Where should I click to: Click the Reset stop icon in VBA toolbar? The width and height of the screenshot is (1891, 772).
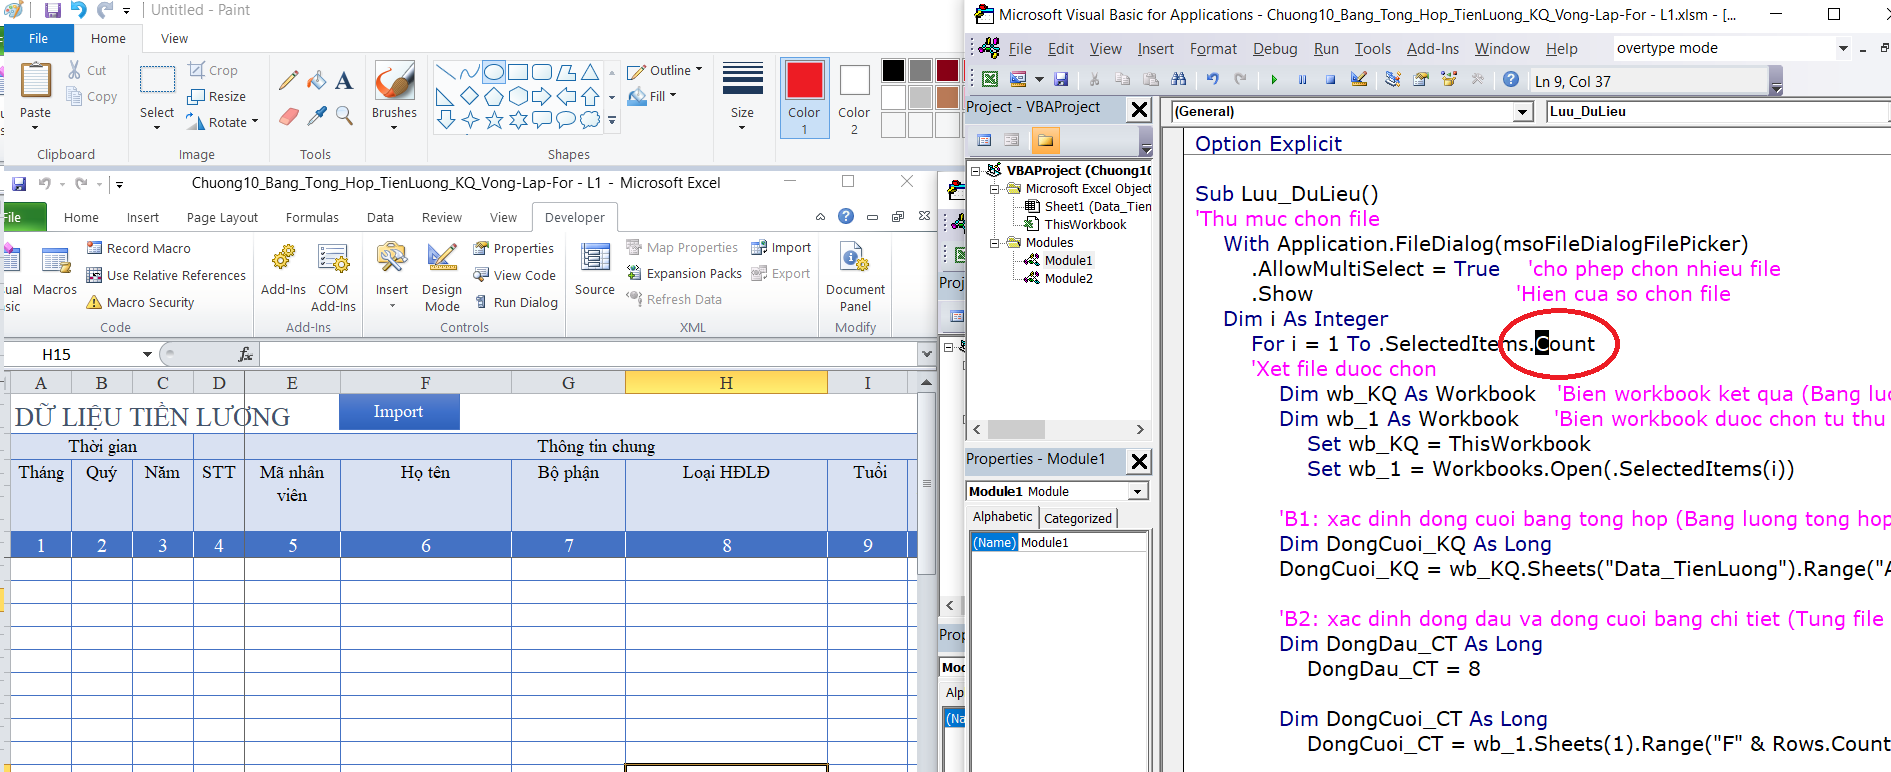coord(1330,80)
